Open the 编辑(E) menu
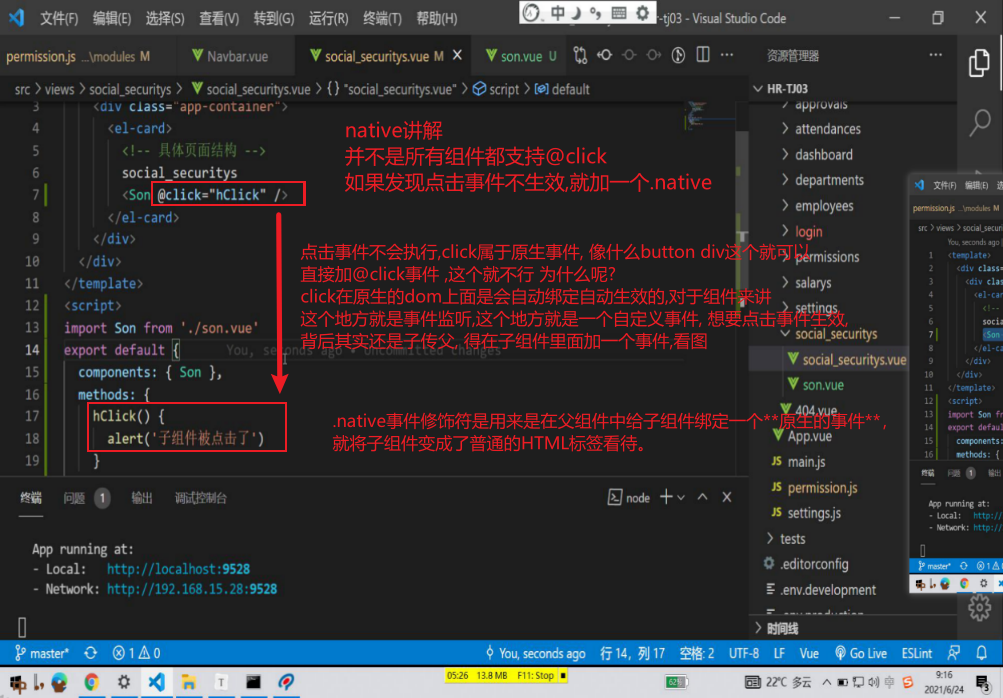The width and height of the screenshot is (1003, 698). click(112, 18)
